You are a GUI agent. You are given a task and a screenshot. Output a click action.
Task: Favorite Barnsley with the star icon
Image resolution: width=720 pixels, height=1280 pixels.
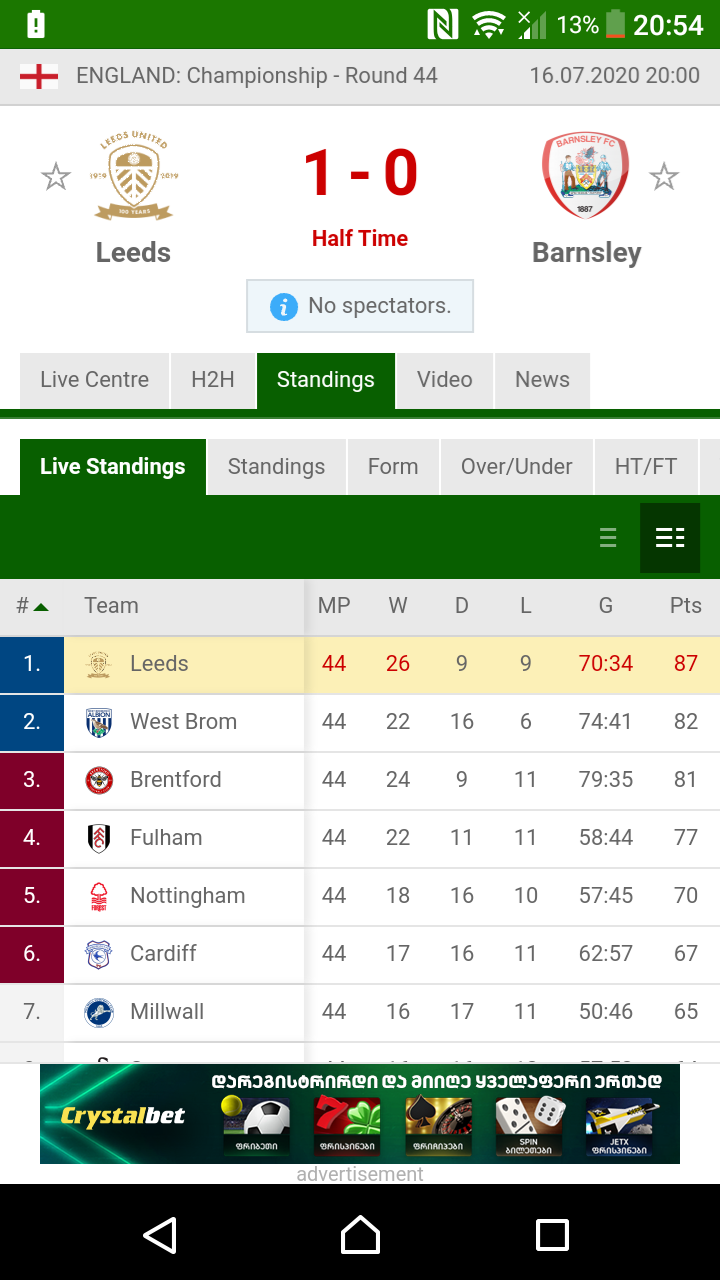click(664, 177)
